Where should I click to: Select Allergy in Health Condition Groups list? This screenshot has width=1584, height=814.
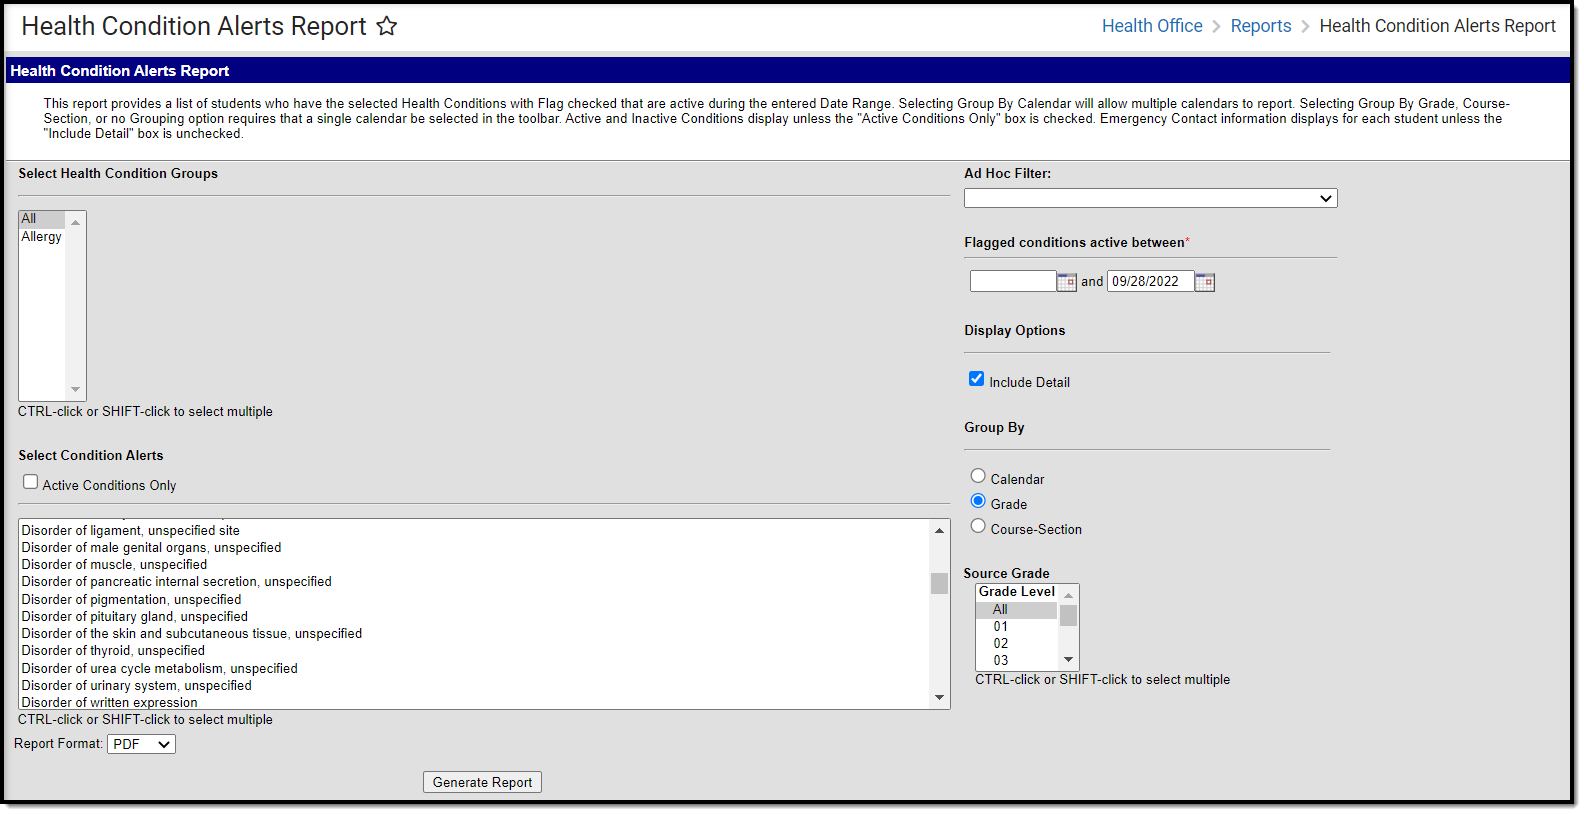[42, 237]
